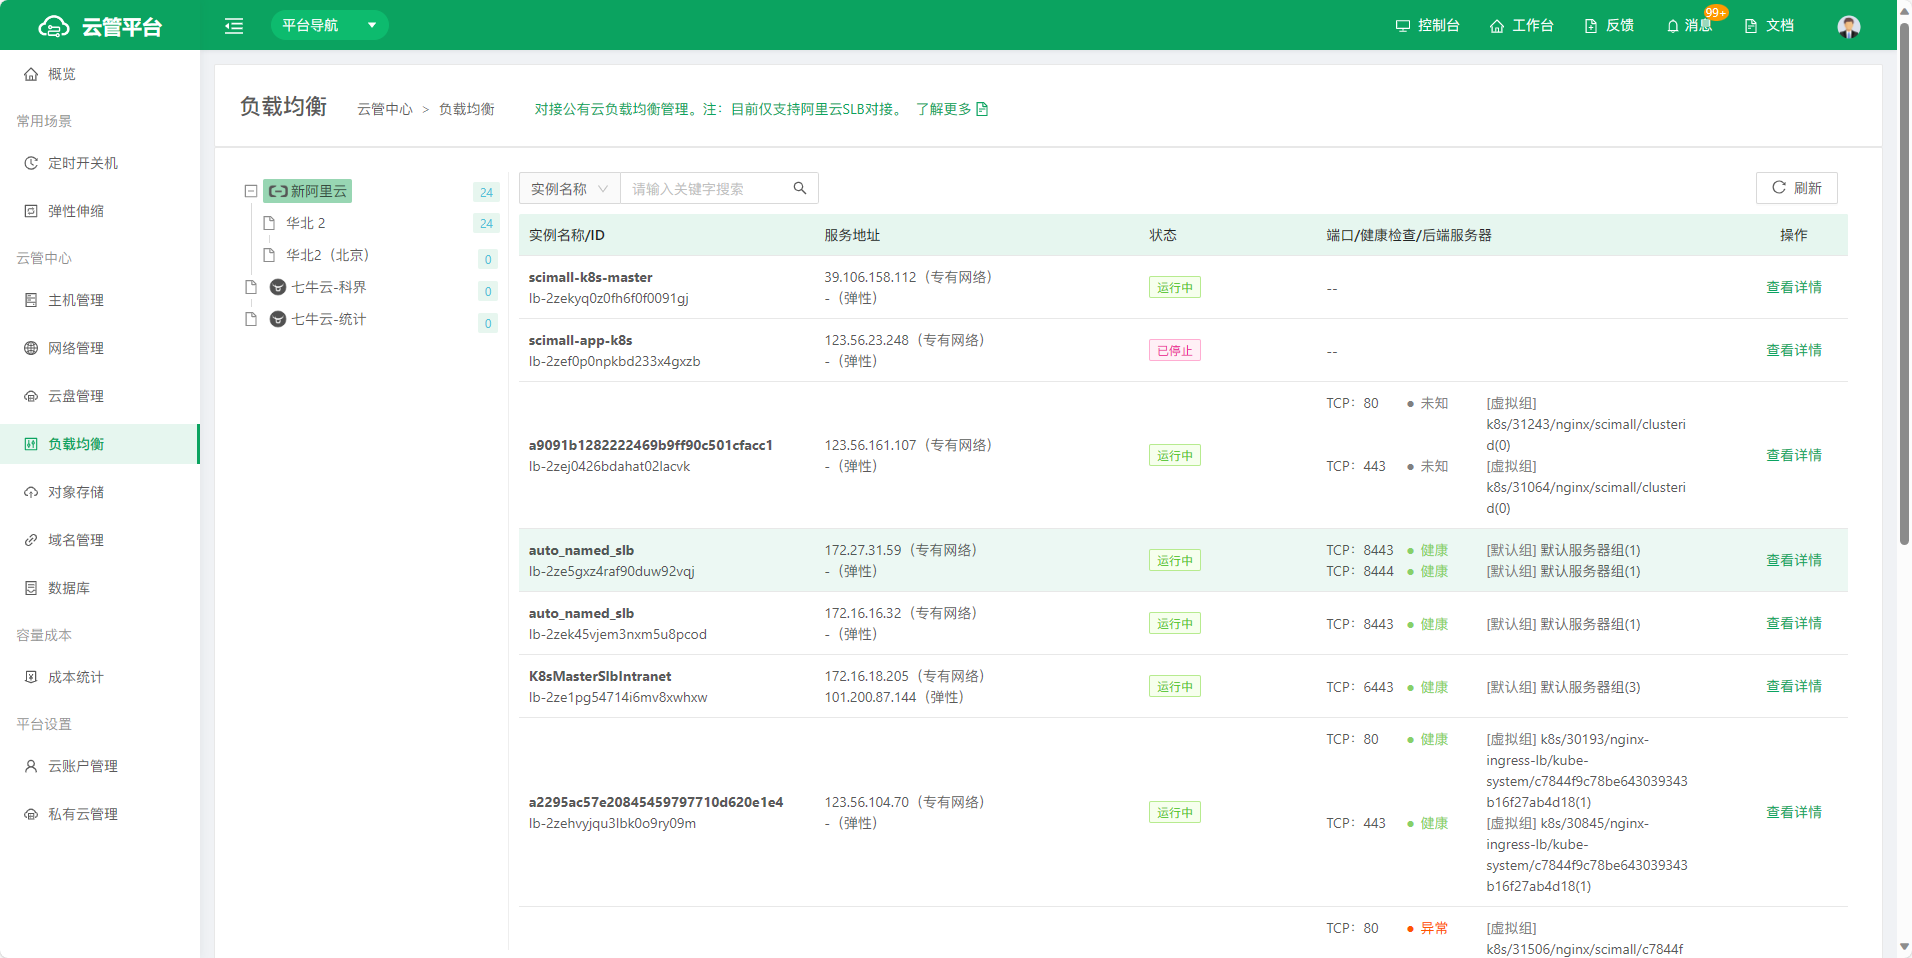Image resolution: width=1912 pixels, height=958 pixels.
Task: View details of auto_named_slb at 172.16.16.32
Action: [x=1793, y=623]
